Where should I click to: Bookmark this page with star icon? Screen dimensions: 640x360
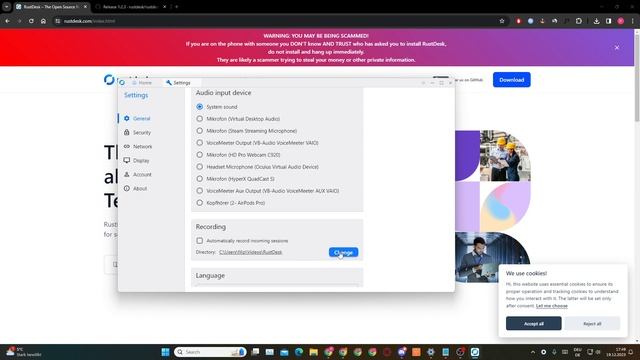click(x=502, y=21)
